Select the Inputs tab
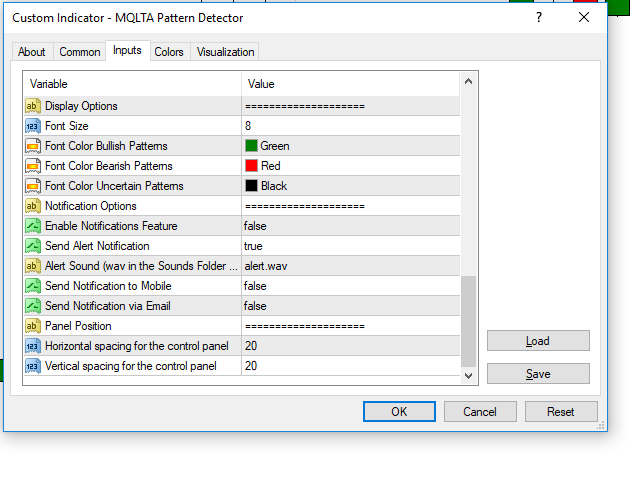 [x=127, y=50]
